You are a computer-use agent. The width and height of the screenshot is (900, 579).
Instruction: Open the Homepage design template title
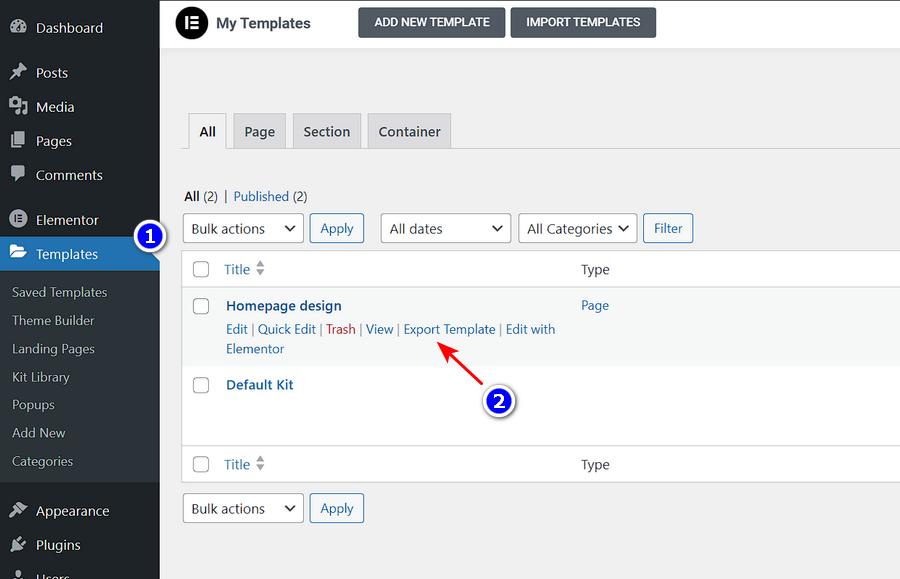(x=284, y=306)
